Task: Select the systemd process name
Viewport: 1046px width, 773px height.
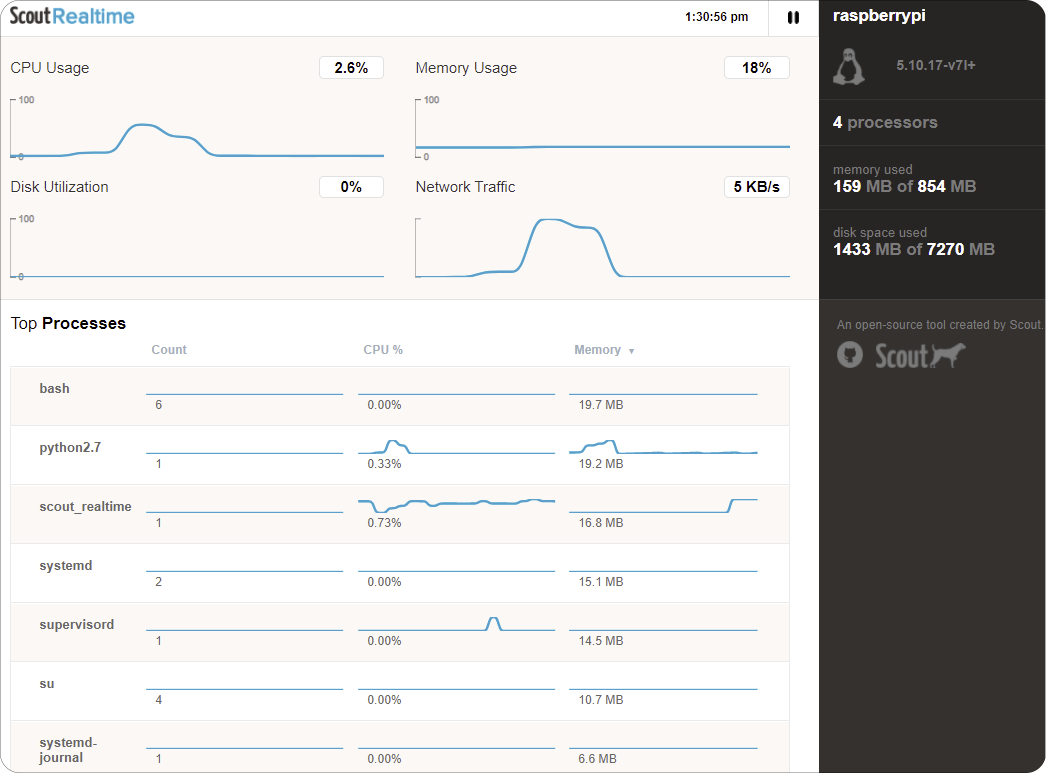Action: pos(65,566)
